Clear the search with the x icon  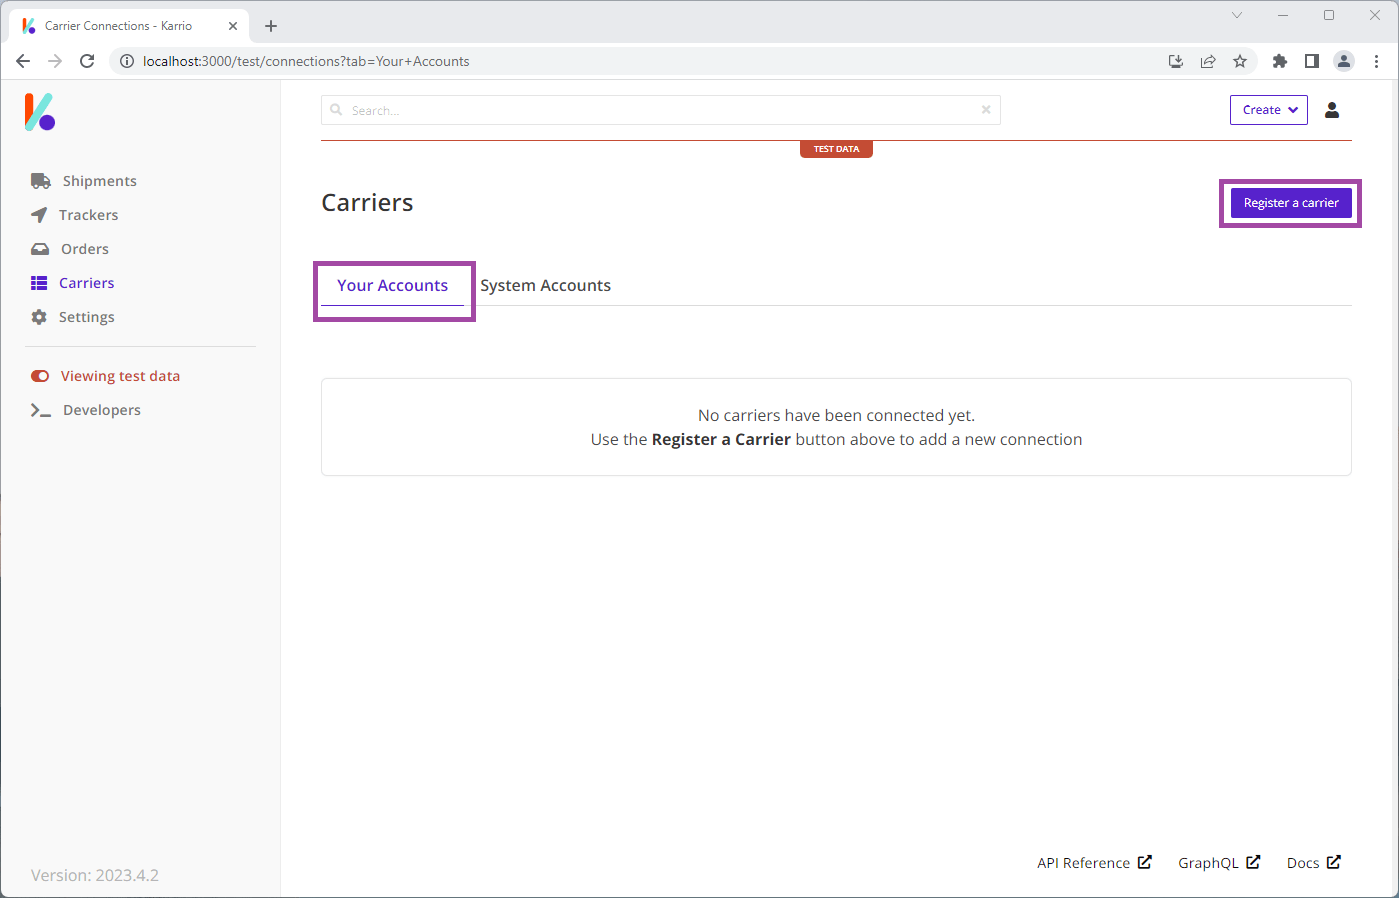pos(986,110)
